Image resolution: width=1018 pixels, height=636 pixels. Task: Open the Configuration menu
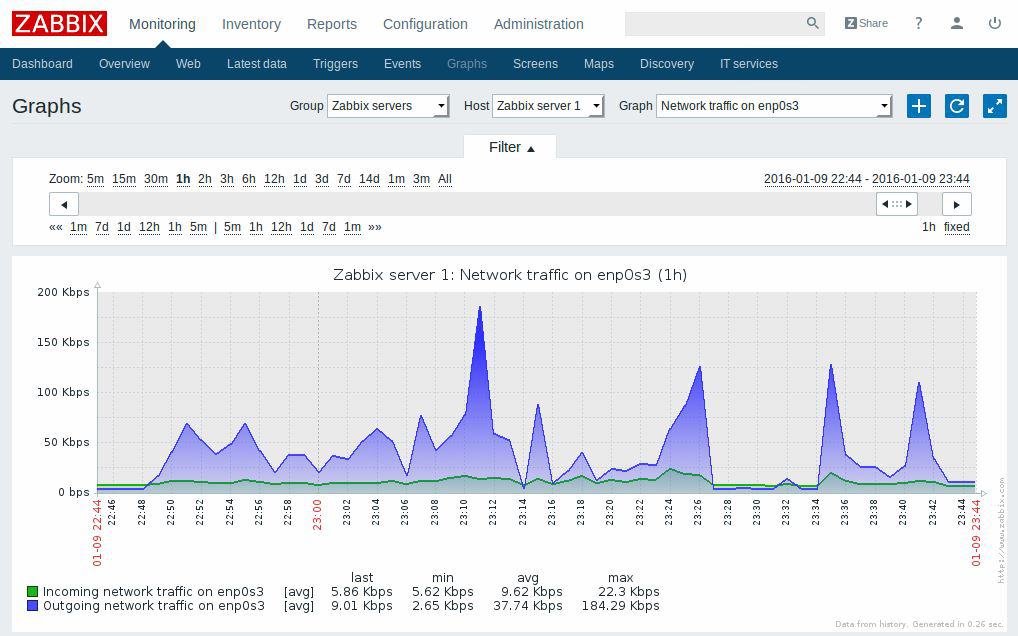point(425,24)
